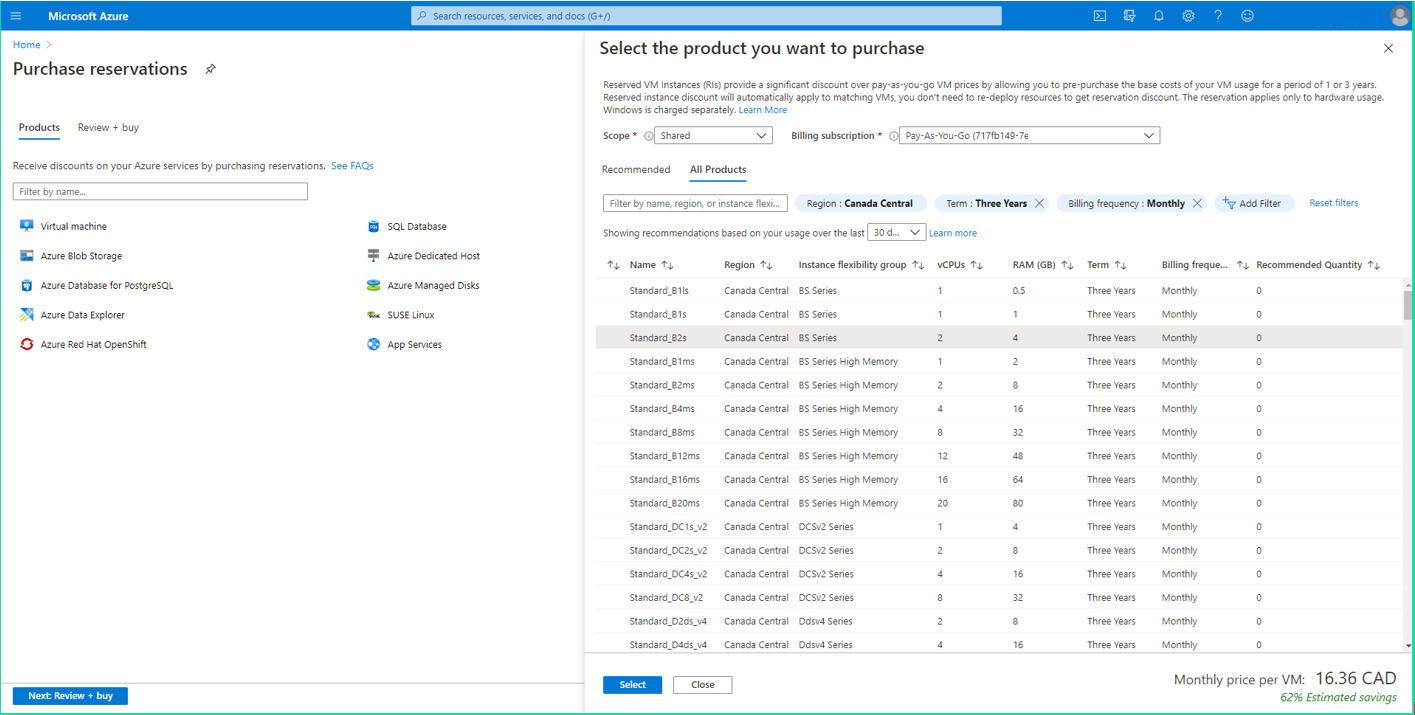Viewport: 1415px width, 715px height.
Task: Select the App Services icon
Action: 374,344
